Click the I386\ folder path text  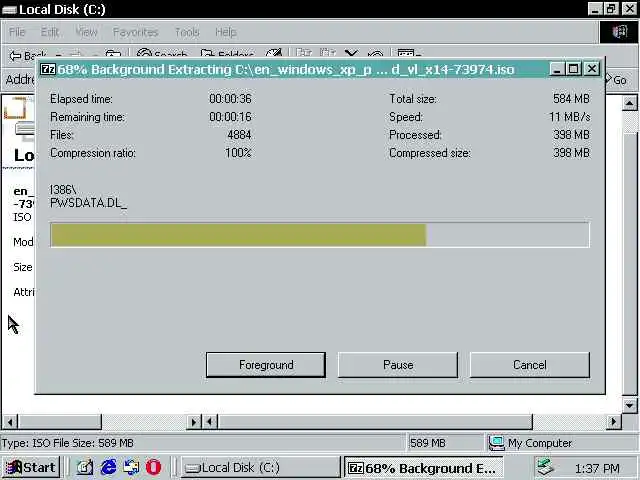(x=63, y=189)
